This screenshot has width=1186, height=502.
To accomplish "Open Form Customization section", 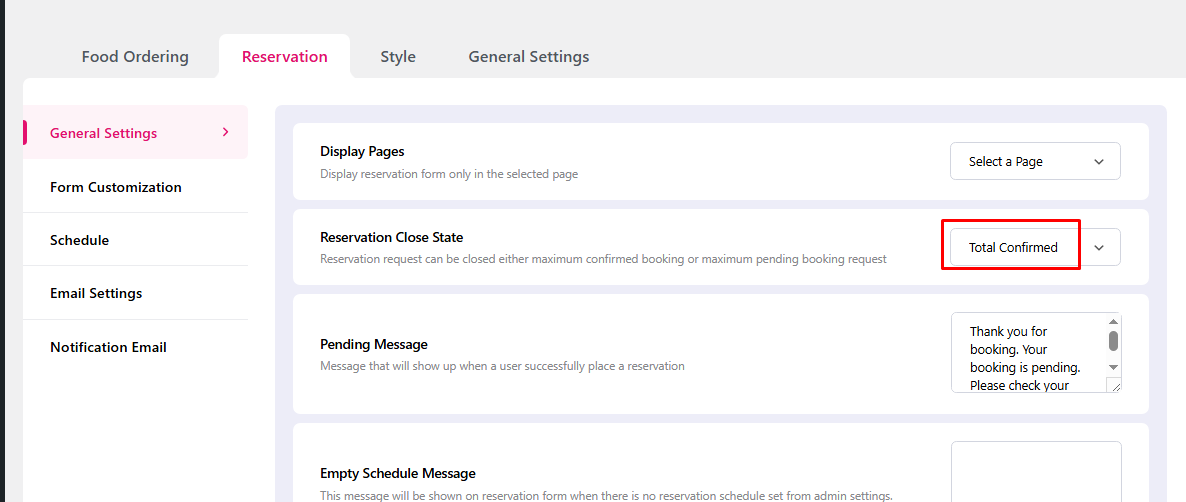I will click(116, 187).
